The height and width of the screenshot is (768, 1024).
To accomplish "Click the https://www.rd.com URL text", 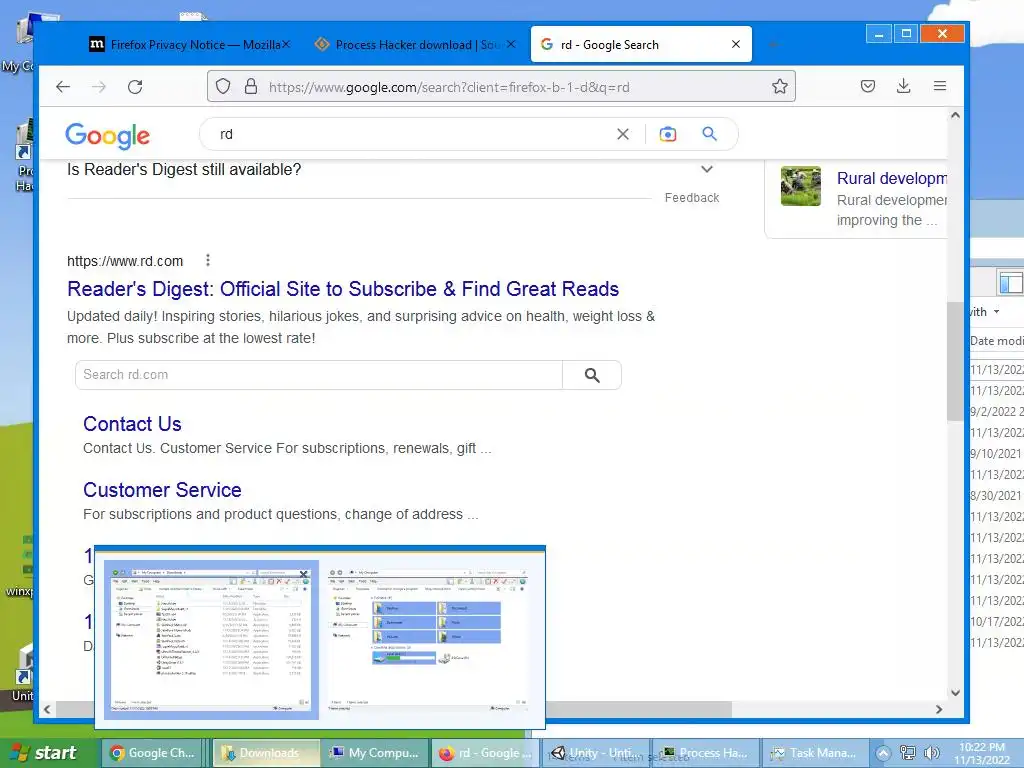I will (x=125, y=261).
